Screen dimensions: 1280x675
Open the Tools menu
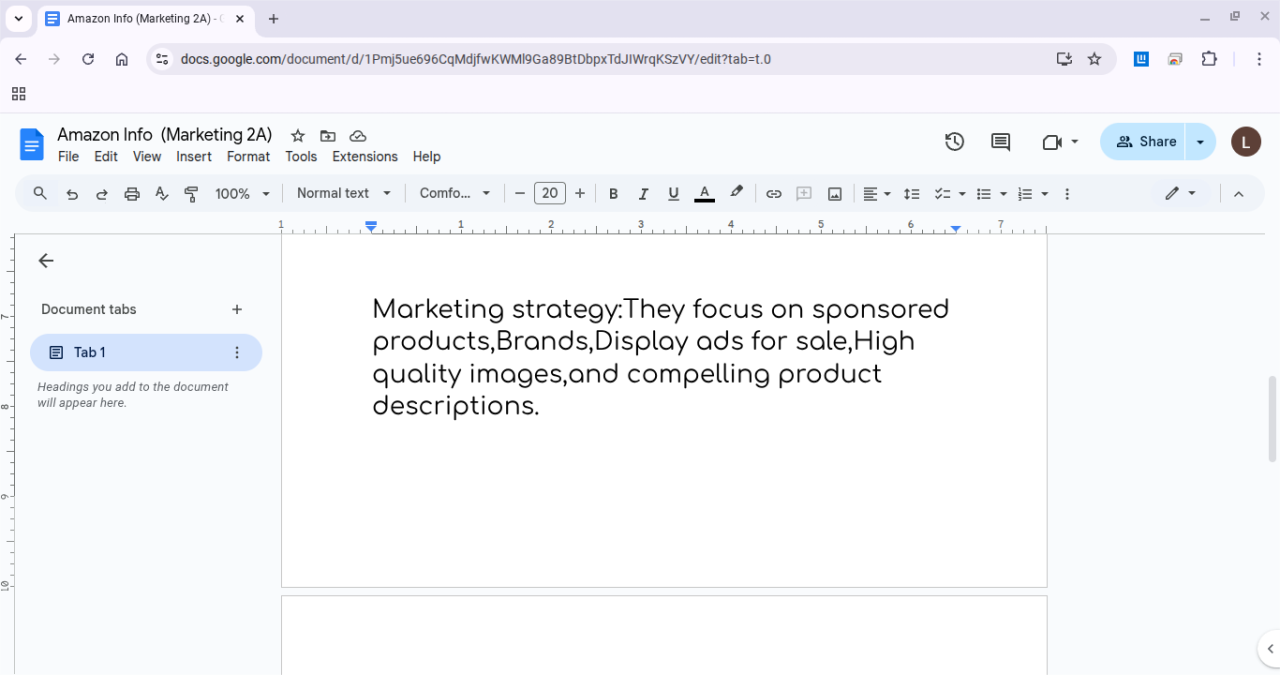(301, 157)
